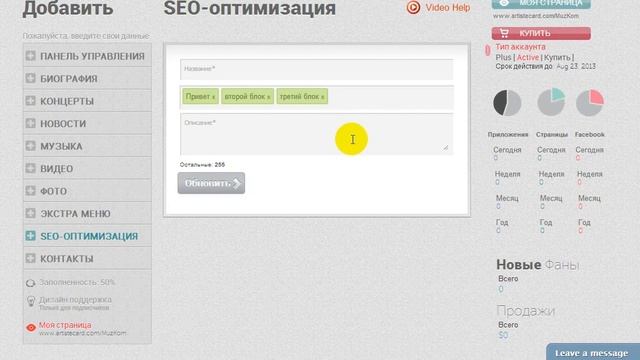Expand the SEO-оптимизация plus icon
640x360 pixels.
(31, 236)
